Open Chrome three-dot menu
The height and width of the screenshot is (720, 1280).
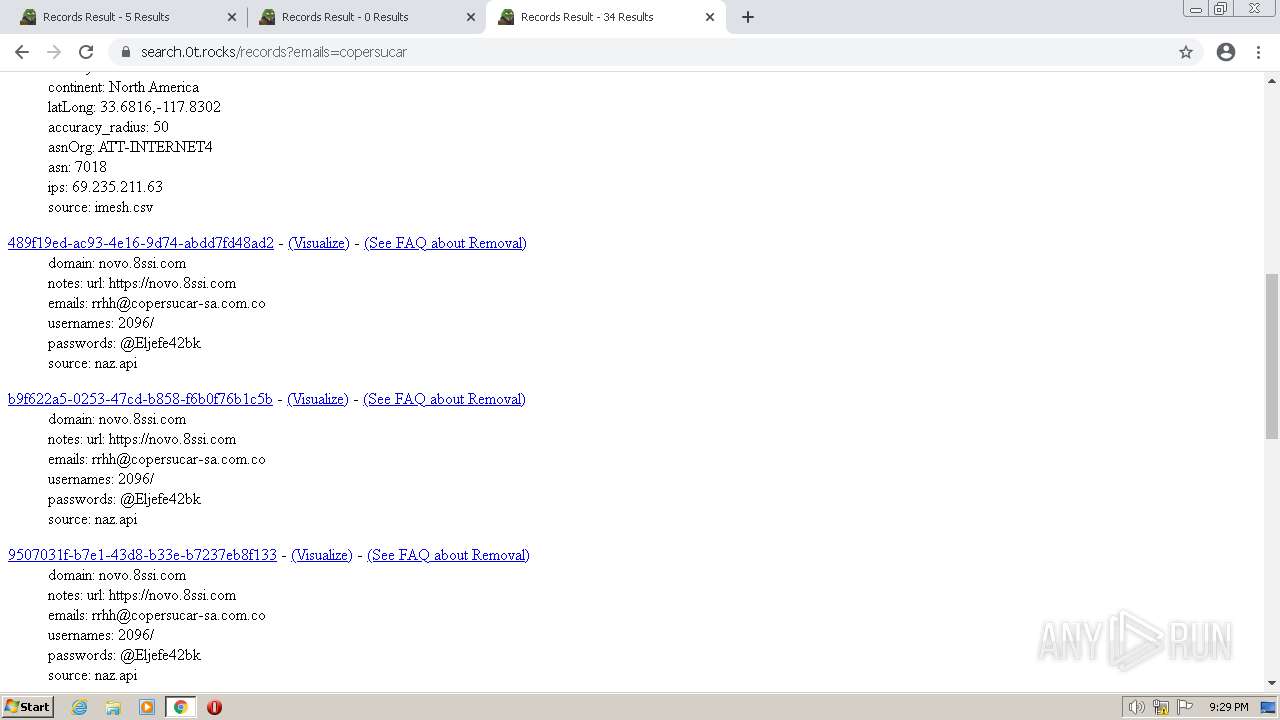(1259, 52)
